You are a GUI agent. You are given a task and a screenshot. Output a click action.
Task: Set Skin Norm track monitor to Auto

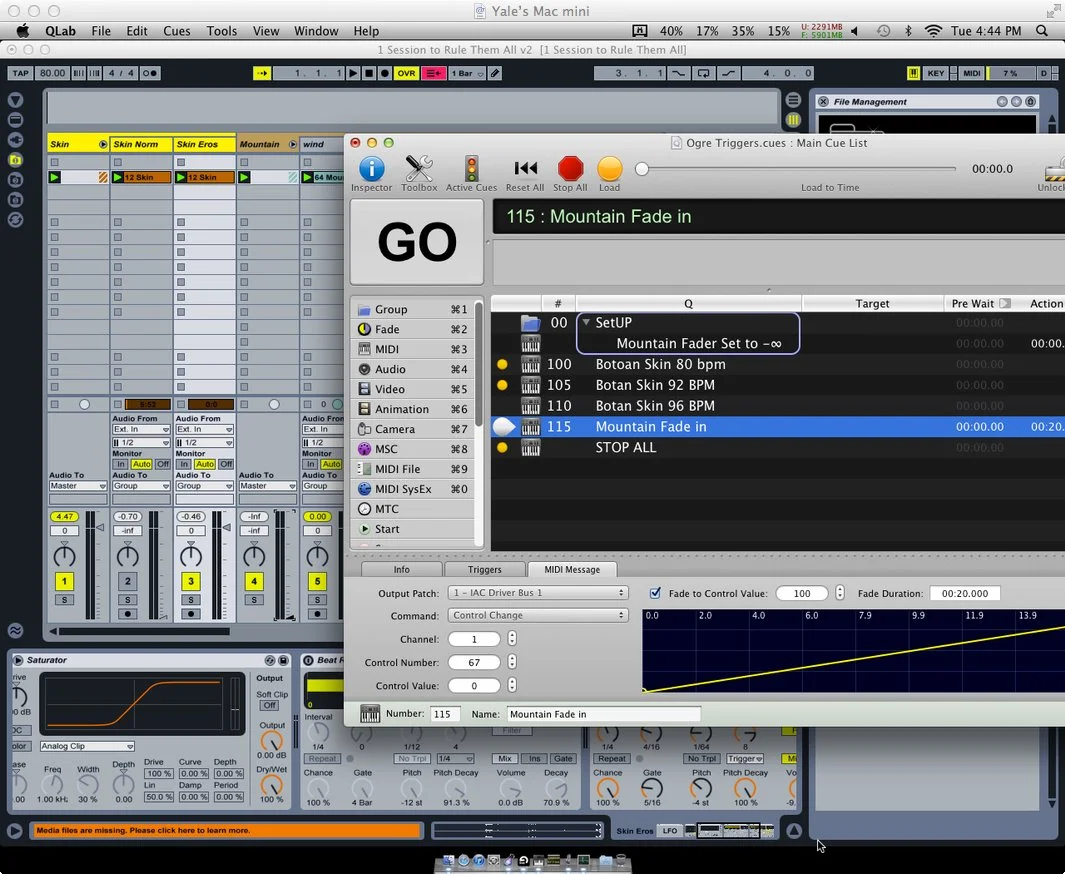click(x=141, y=465)
